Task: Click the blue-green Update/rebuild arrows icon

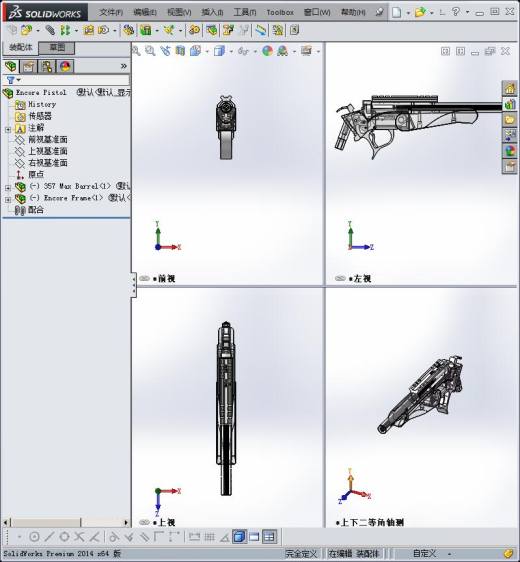Action: 261,30
